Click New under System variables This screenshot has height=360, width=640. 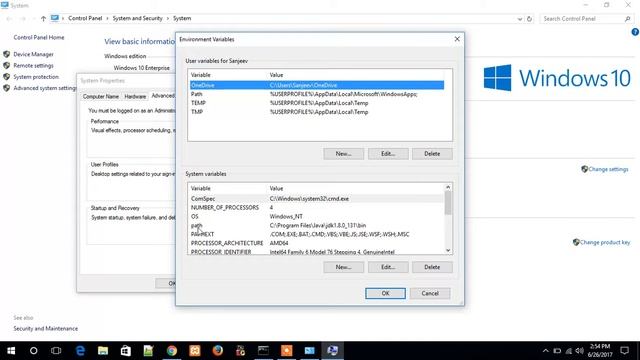coord(344,267)
